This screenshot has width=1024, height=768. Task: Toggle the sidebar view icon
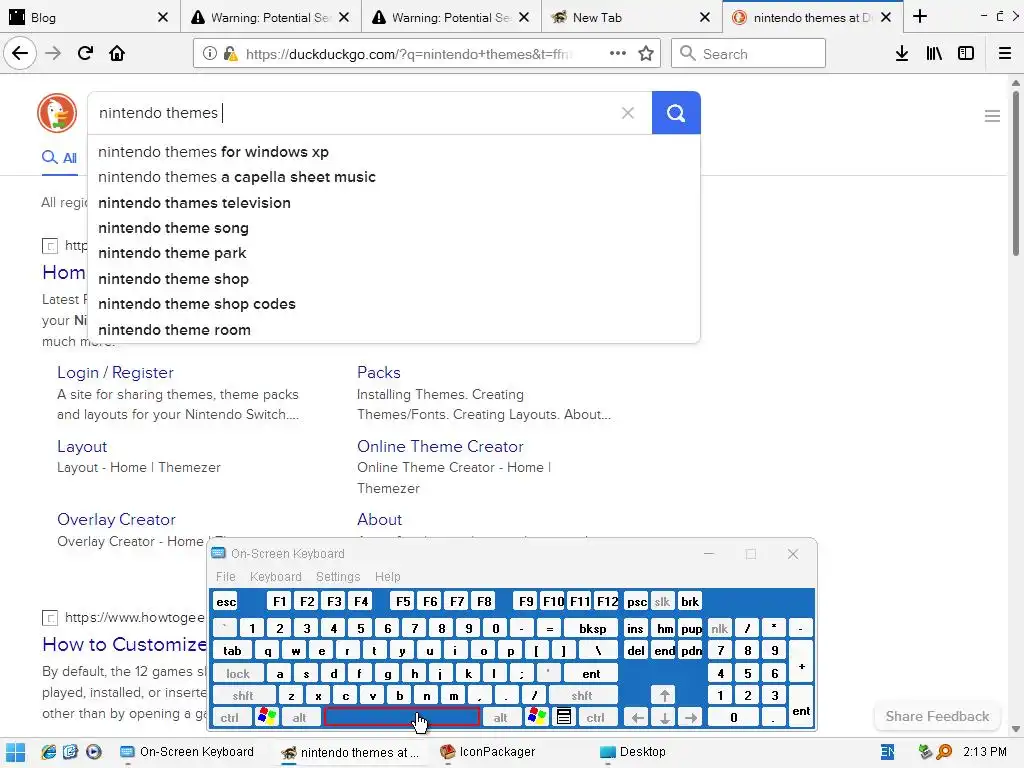[966, 54]
